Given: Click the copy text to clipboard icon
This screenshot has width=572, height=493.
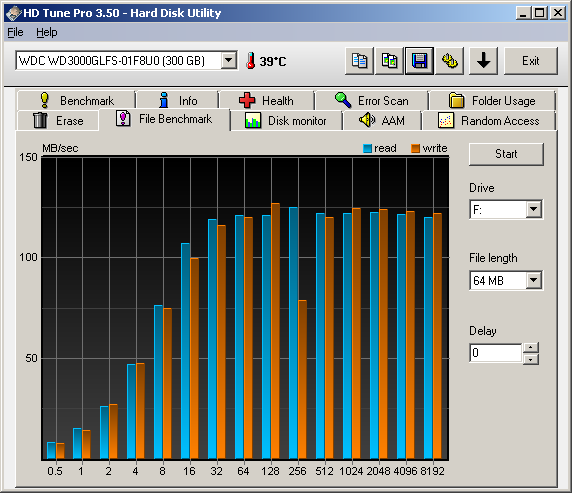Looking at the screenshot, I should point(359,61).
